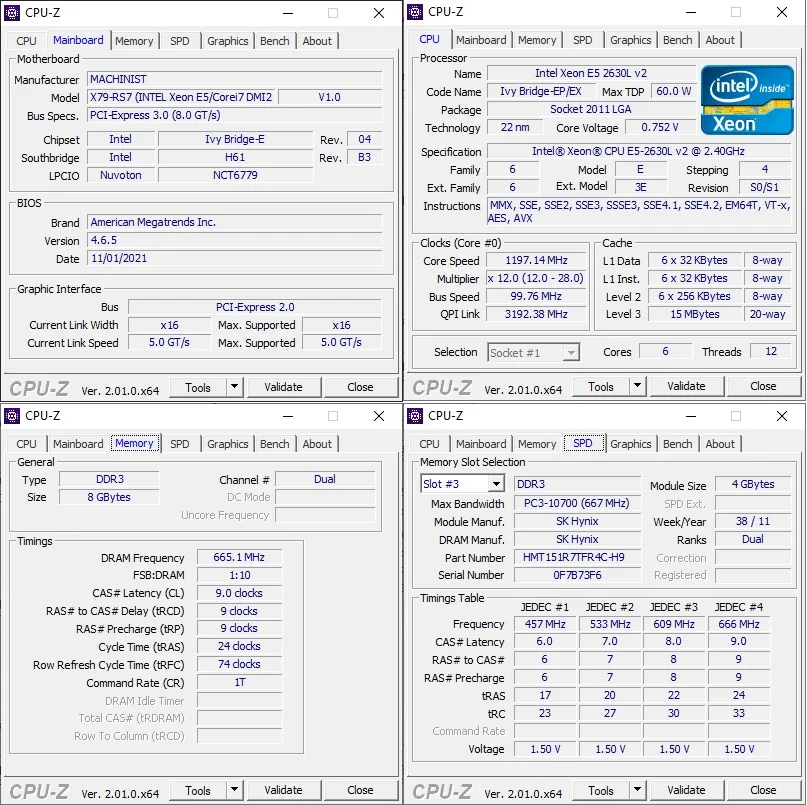Select Memory tab in CPU window
The width and height of the screenshot is (807, 805).
537,40
